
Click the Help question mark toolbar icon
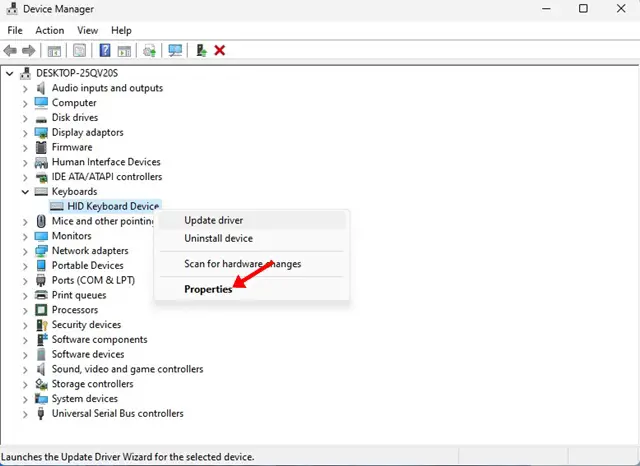tap(105, 51)
